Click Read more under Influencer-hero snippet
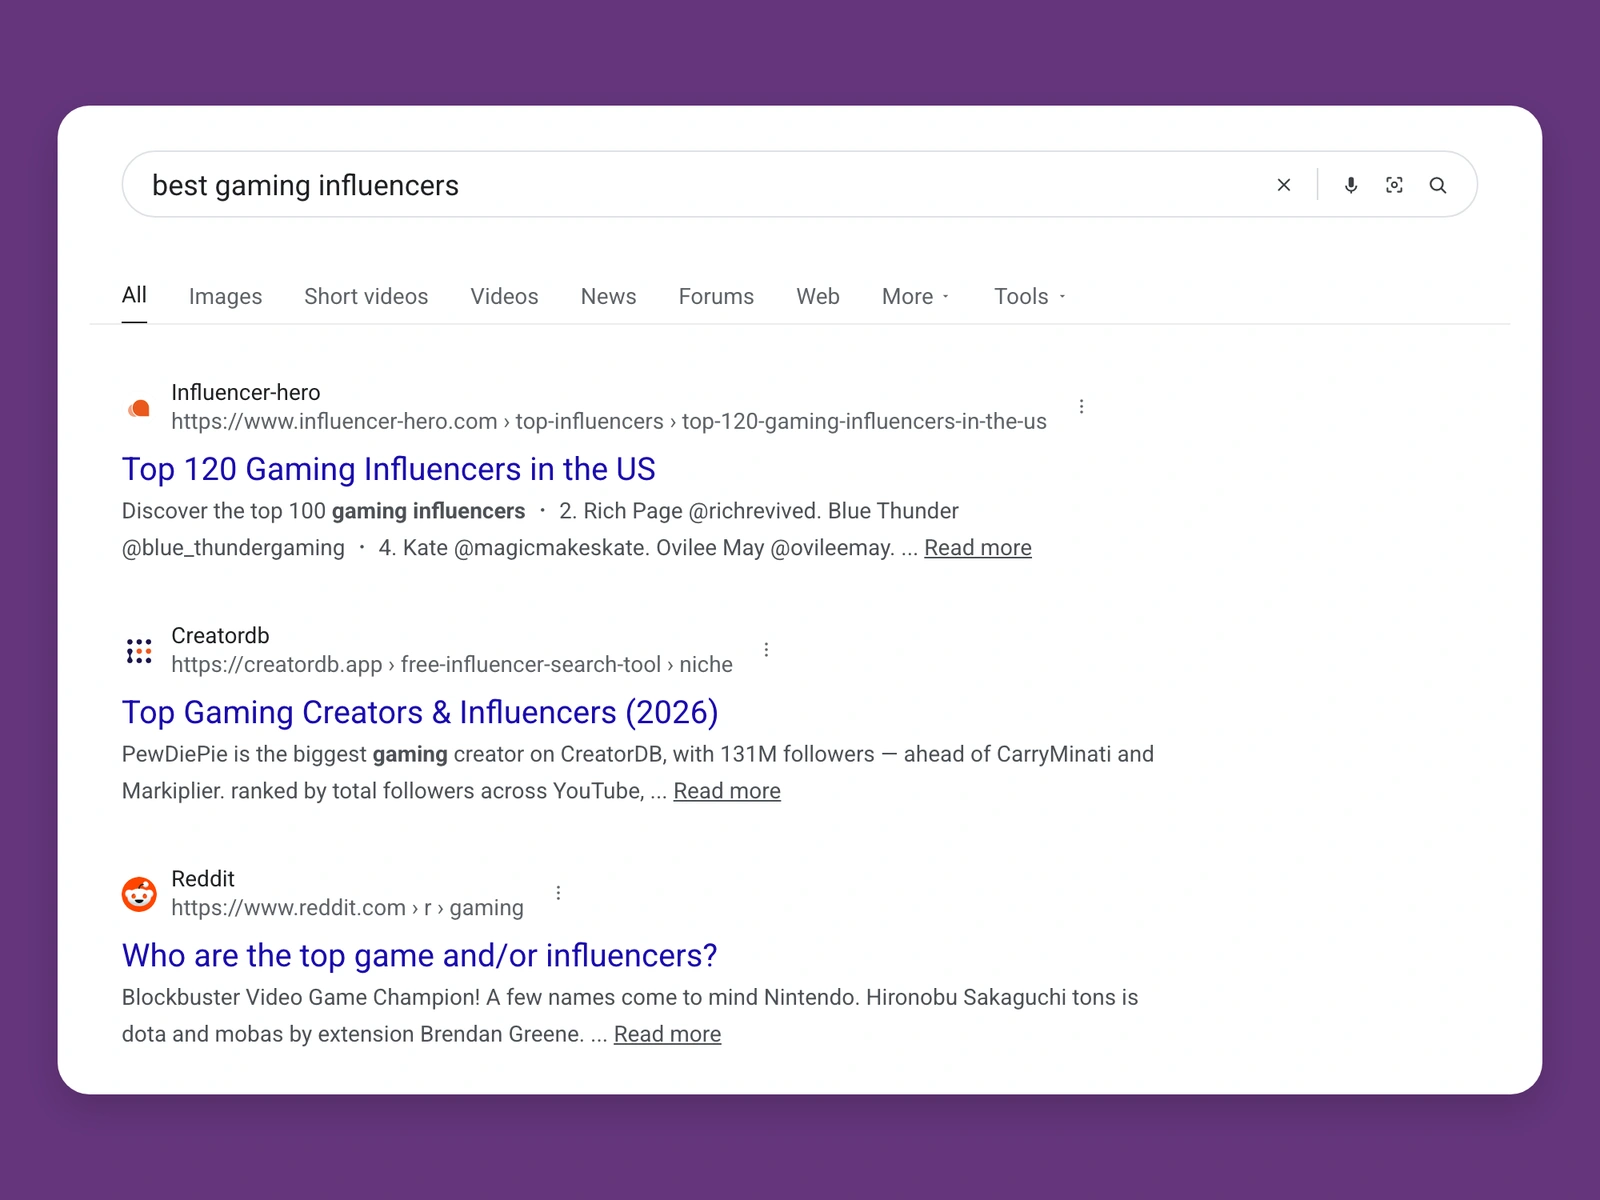 click(x=977, y=548)
